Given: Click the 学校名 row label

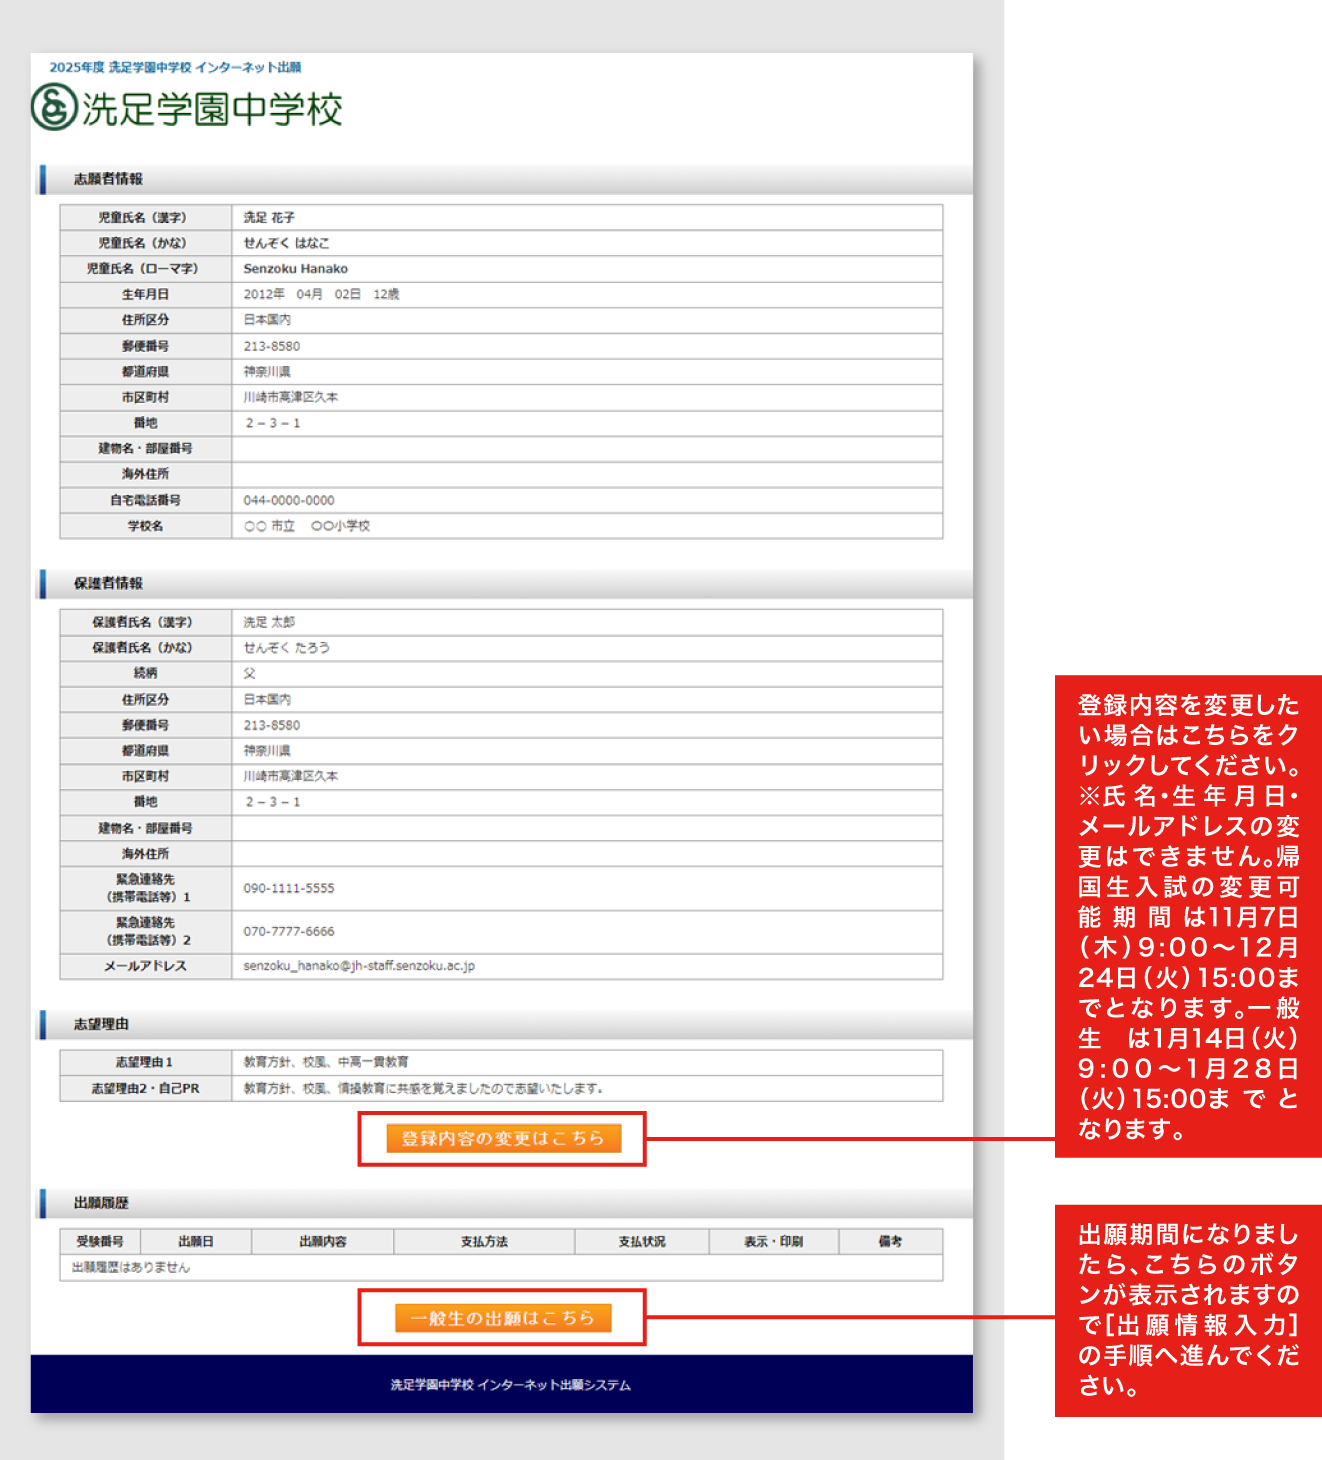Looking at the screenshot, I should click(145, 526).
